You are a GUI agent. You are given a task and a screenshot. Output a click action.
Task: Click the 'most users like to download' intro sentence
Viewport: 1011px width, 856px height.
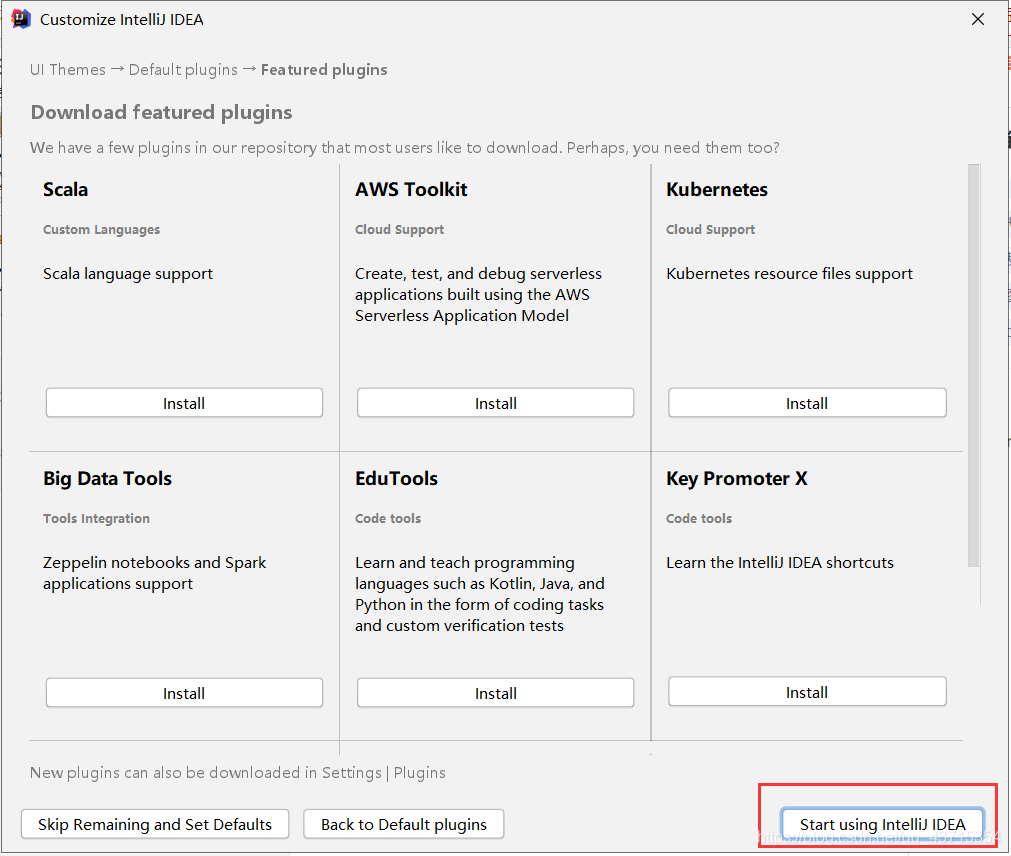point(404,148)
